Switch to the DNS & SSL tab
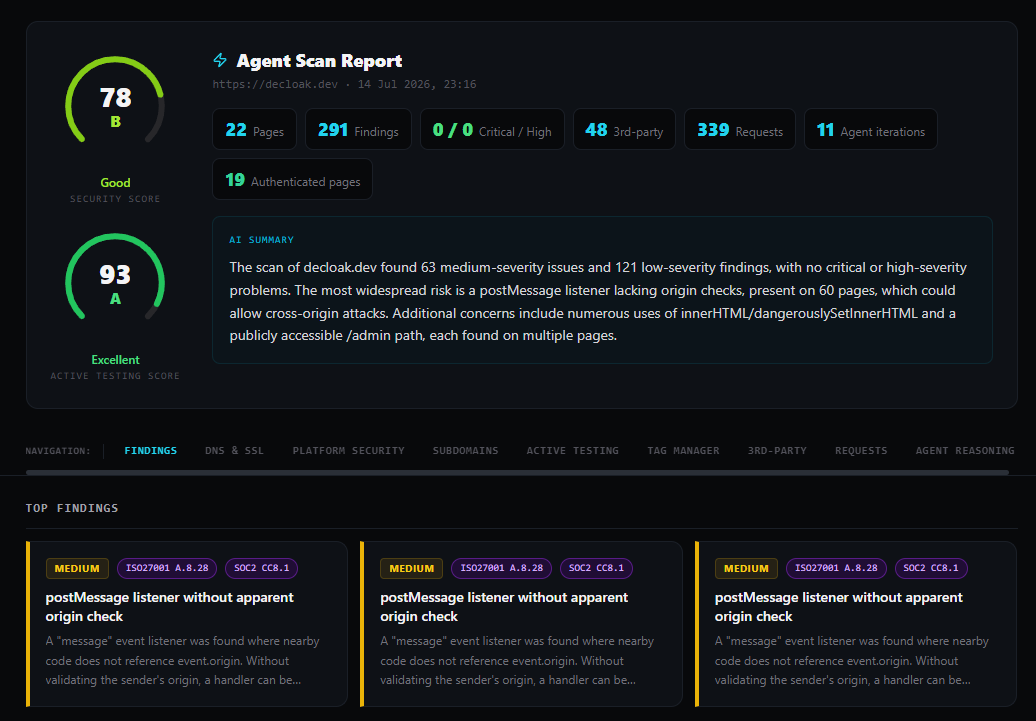The height and width of the screenshot is (721, 1036). tap(234, 451)
